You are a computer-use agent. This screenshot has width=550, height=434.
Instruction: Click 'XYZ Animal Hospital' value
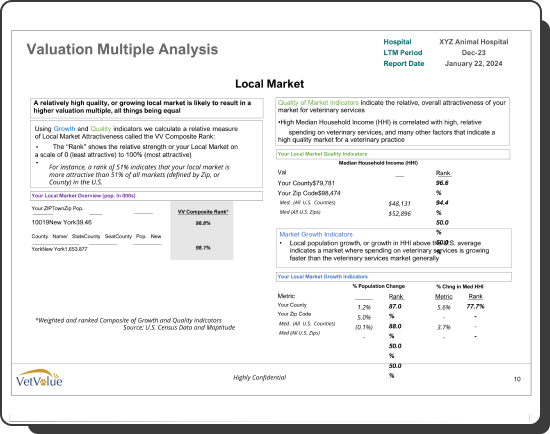(x=474, y=42)
